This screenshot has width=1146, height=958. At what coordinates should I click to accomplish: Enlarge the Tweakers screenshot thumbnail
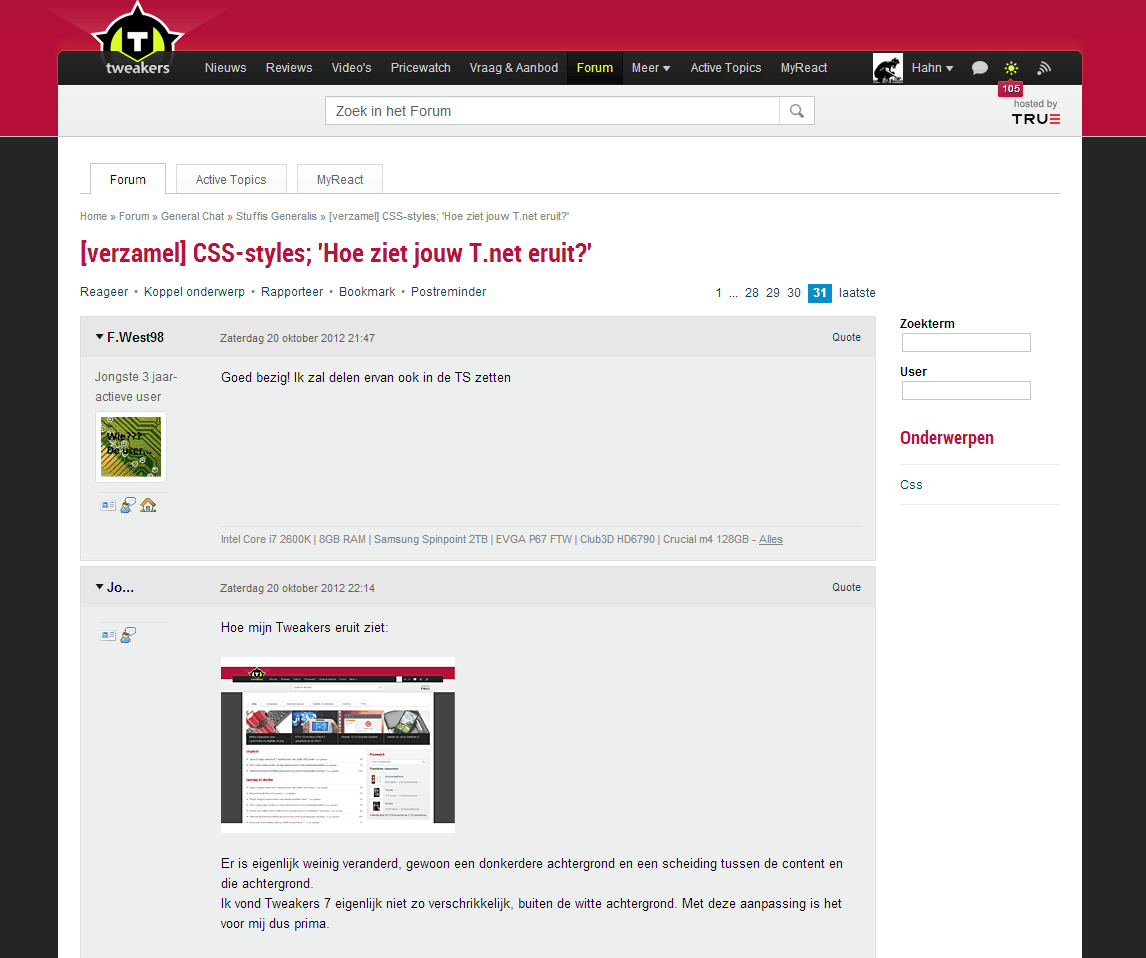tap(338, 745)
